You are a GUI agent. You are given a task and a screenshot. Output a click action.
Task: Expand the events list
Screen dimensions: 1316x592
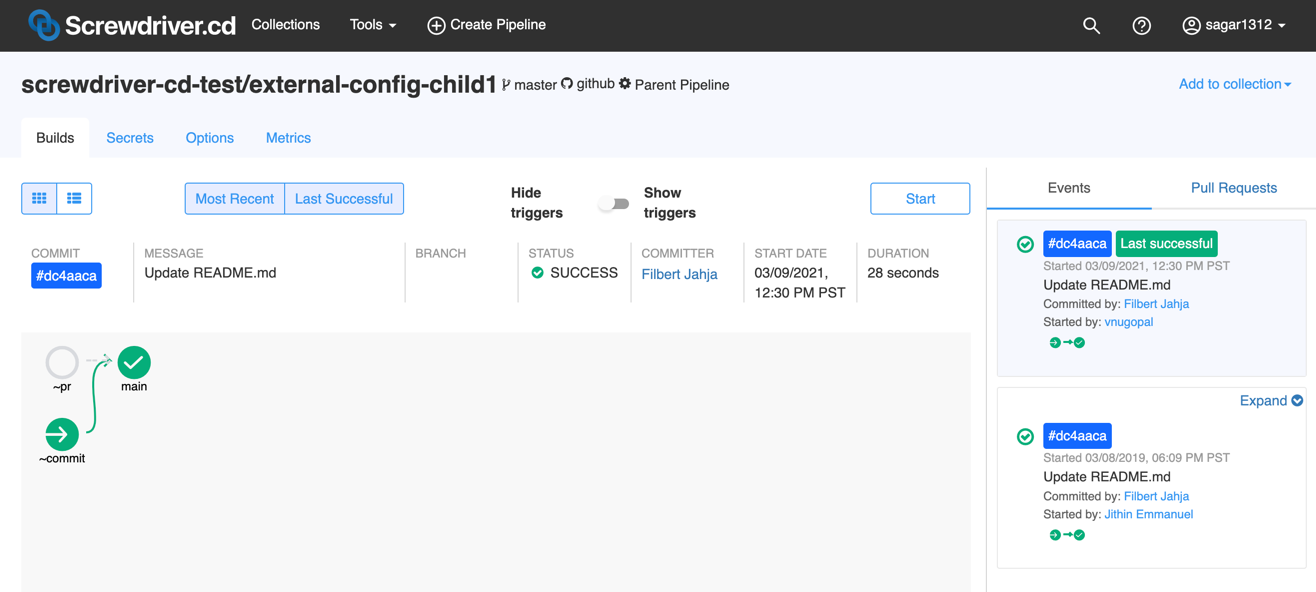(1271, 401)
